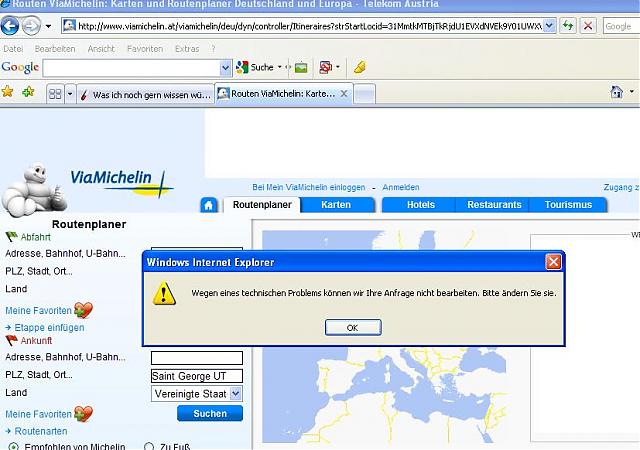Open the Ansicht menu
The height and width of the screenshot is (450, 640).
(x=101, y=49)
